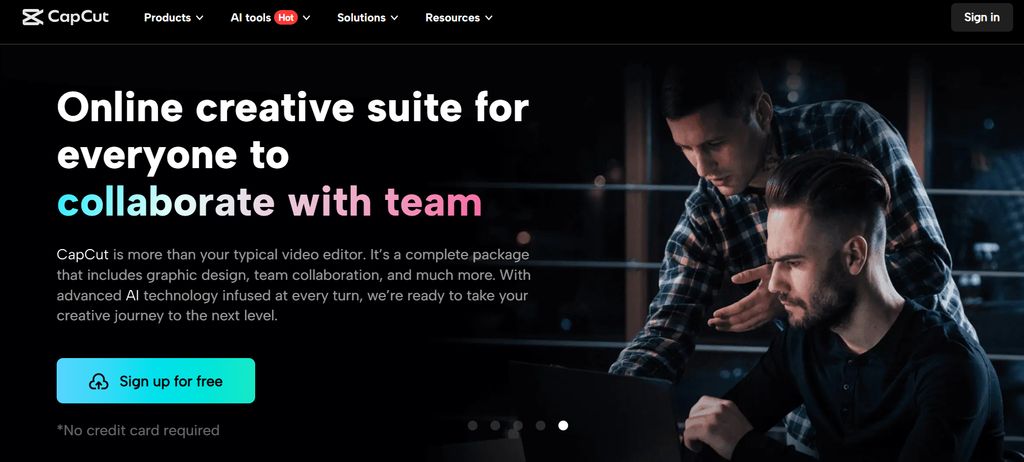Expand the Resources chevron arrow
The image size is (1024, 462).
pyautogui.click(x=488, y=18)
